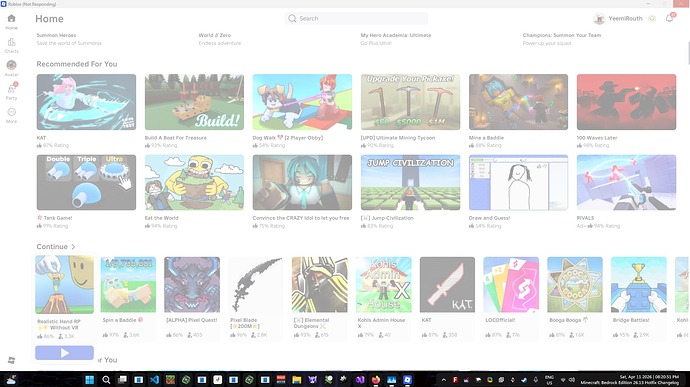The height and width of the screenshot is (387, 690).
Task: Open Ultimate Mining Tycoon thumbnail
Action: click(411, 102)
